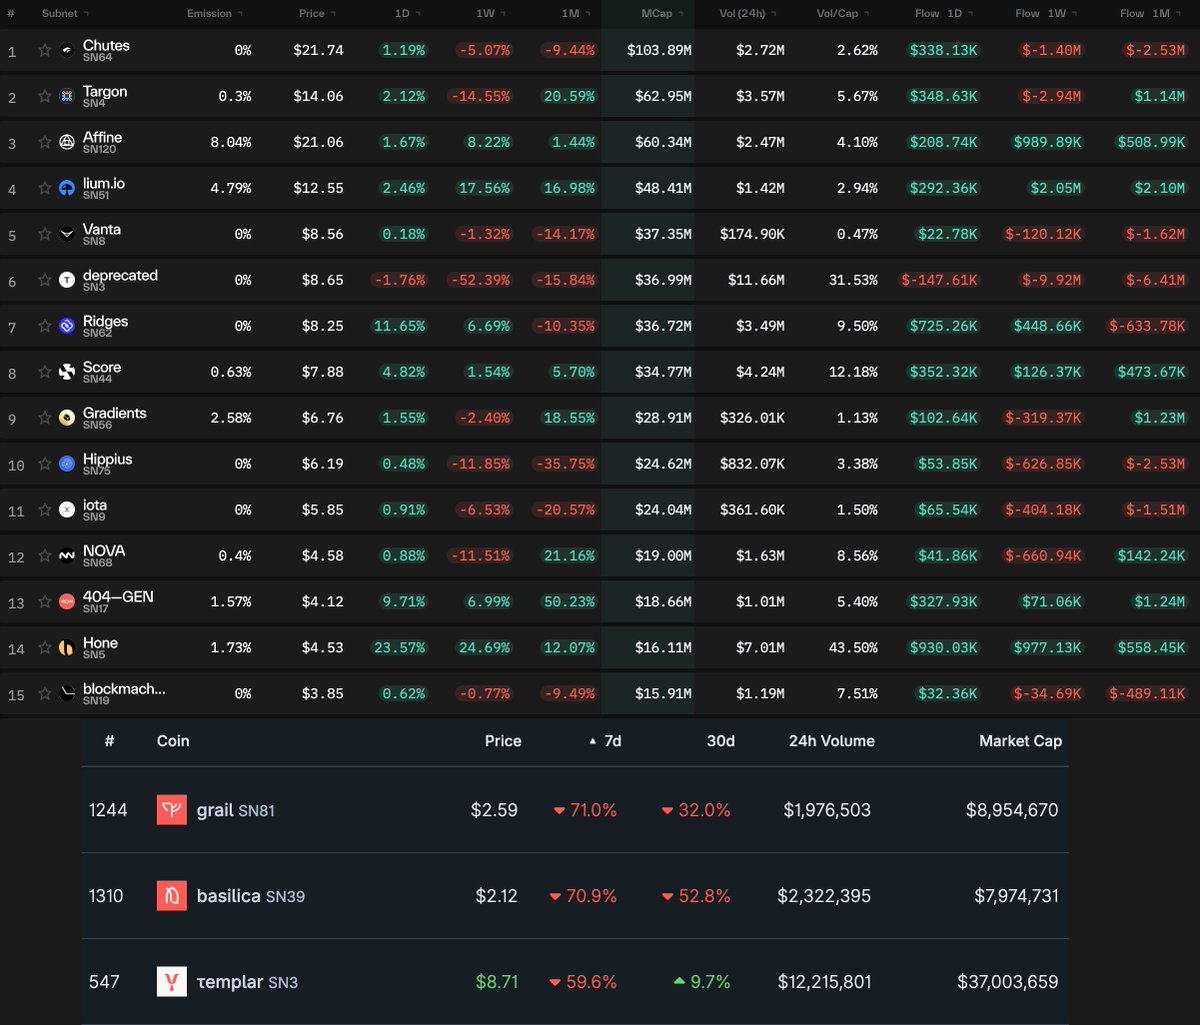Click the Ridges subnet logo icon

(67, 326)
